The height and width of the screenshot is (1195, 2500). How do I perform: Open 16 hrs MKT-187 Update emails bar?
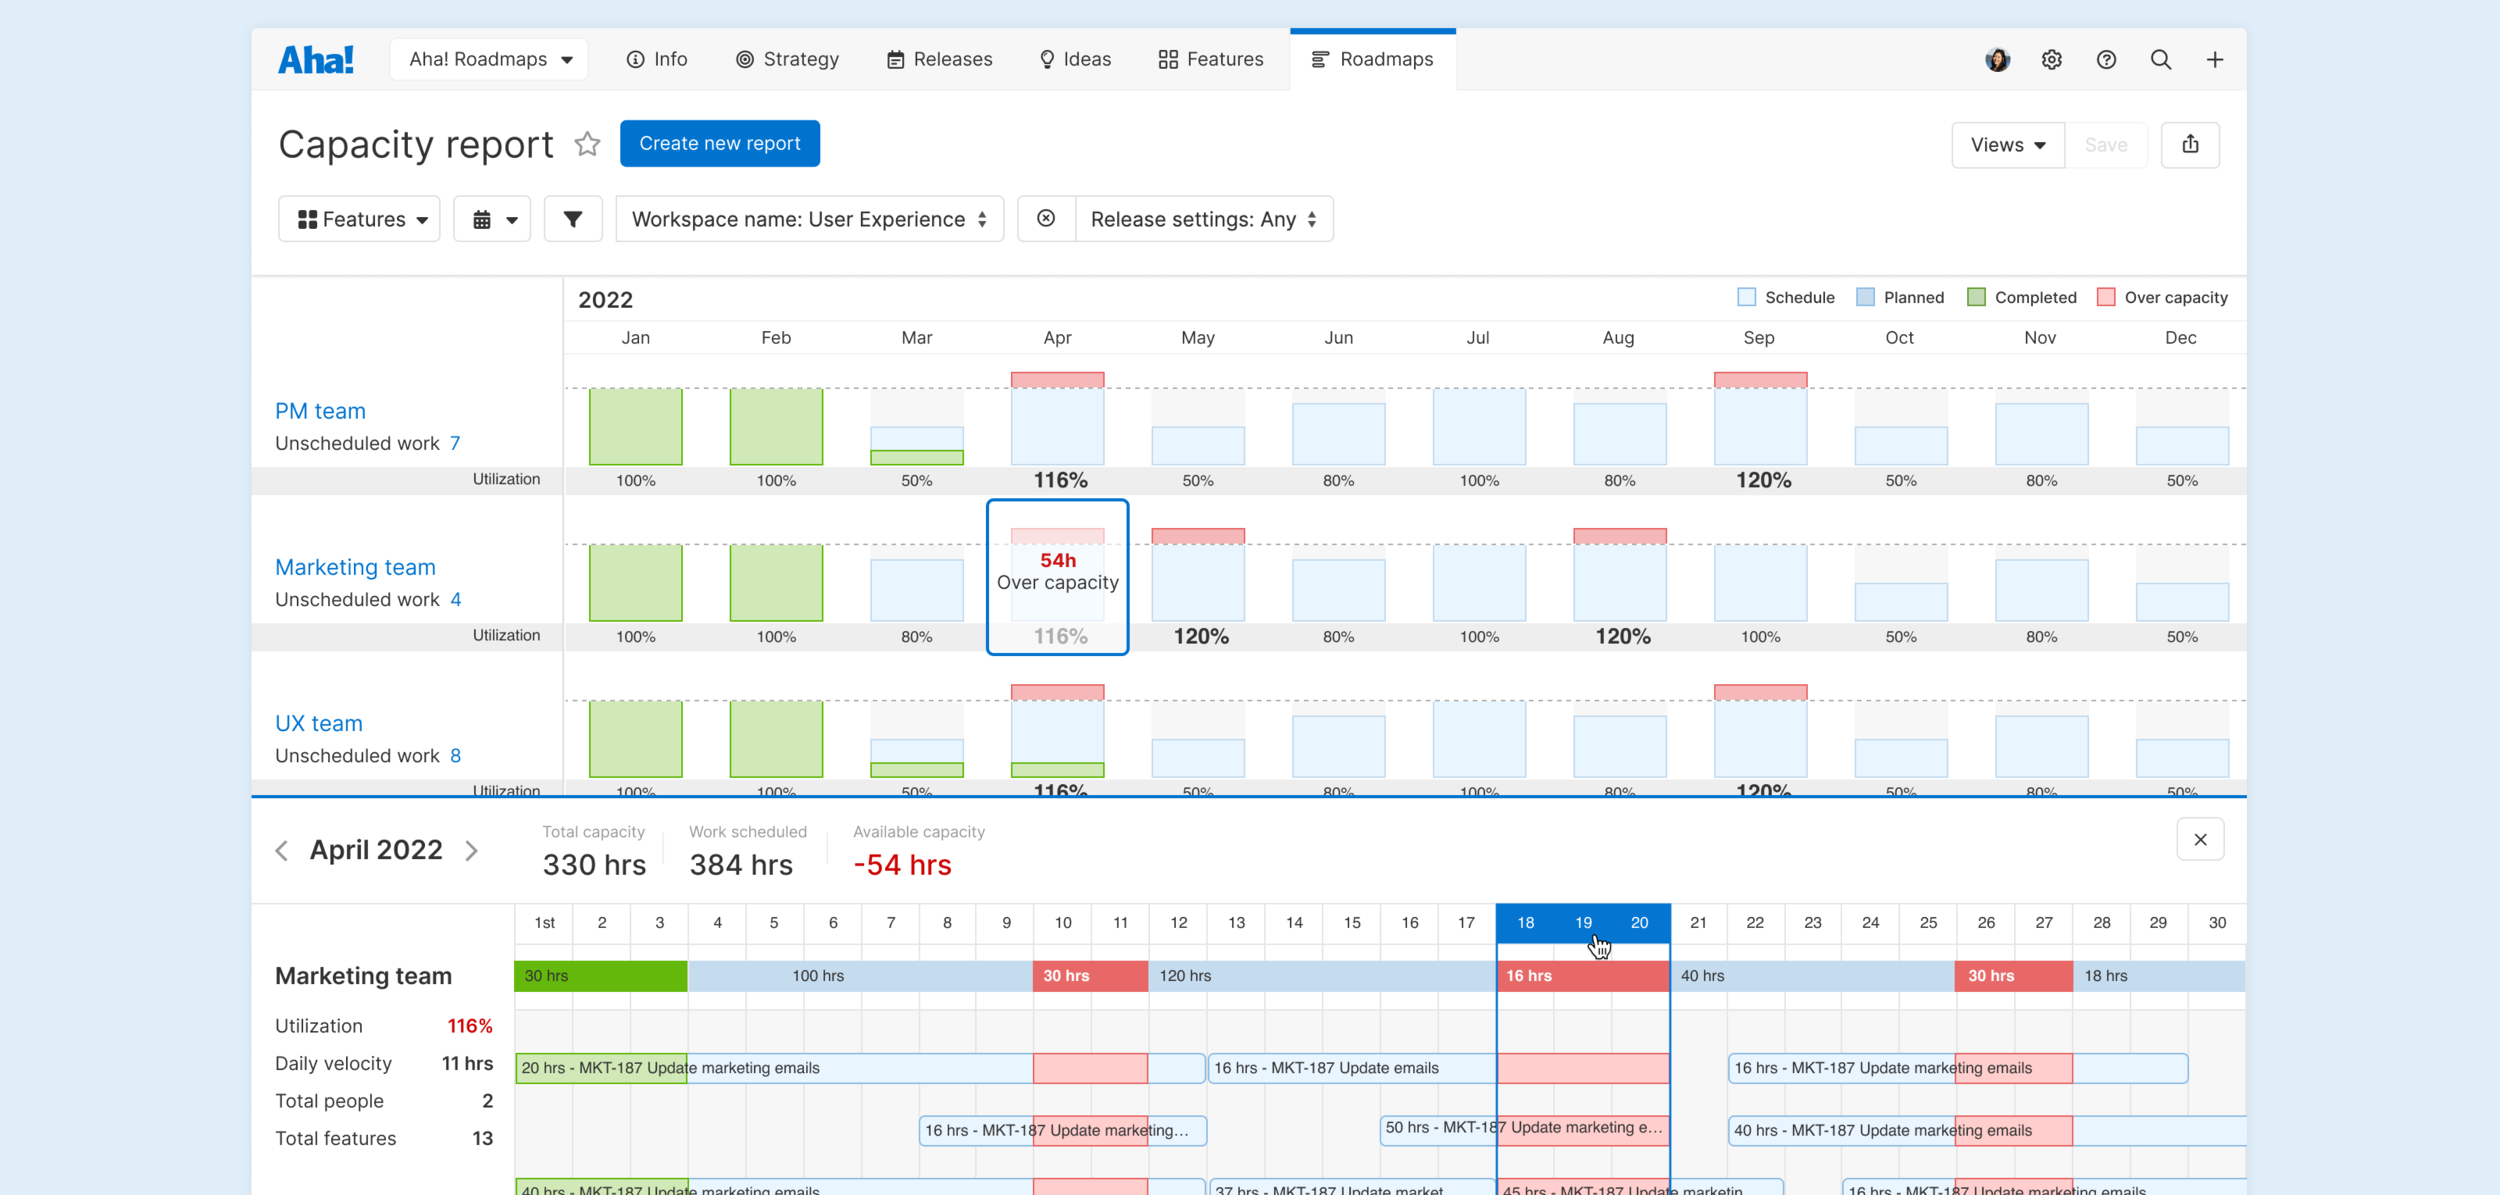[x=1439, y=1068]
